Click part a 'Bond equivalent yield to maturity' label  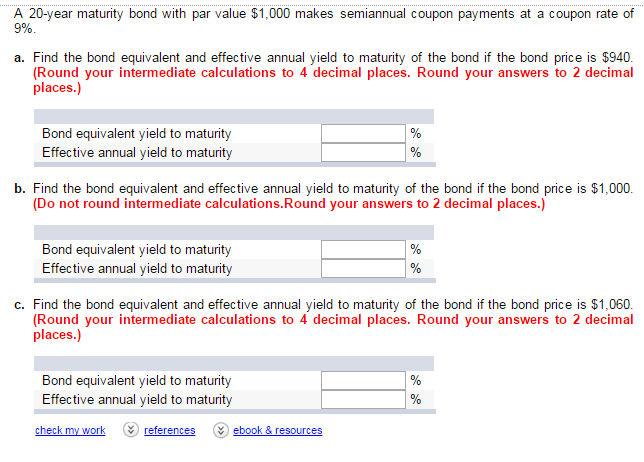136,134
